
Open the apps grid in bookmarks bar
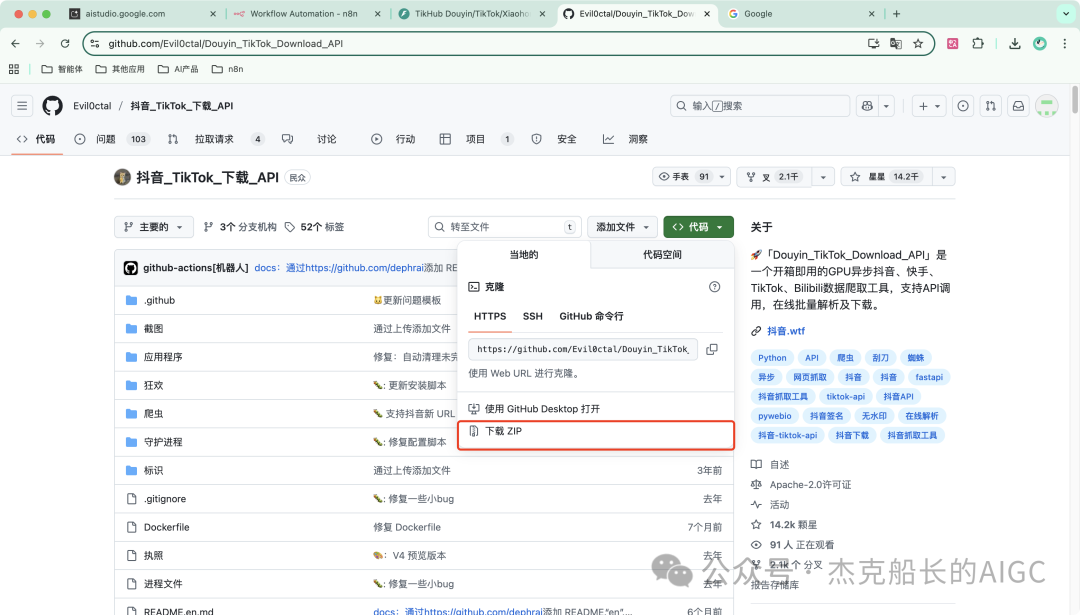tap(14, 69)
